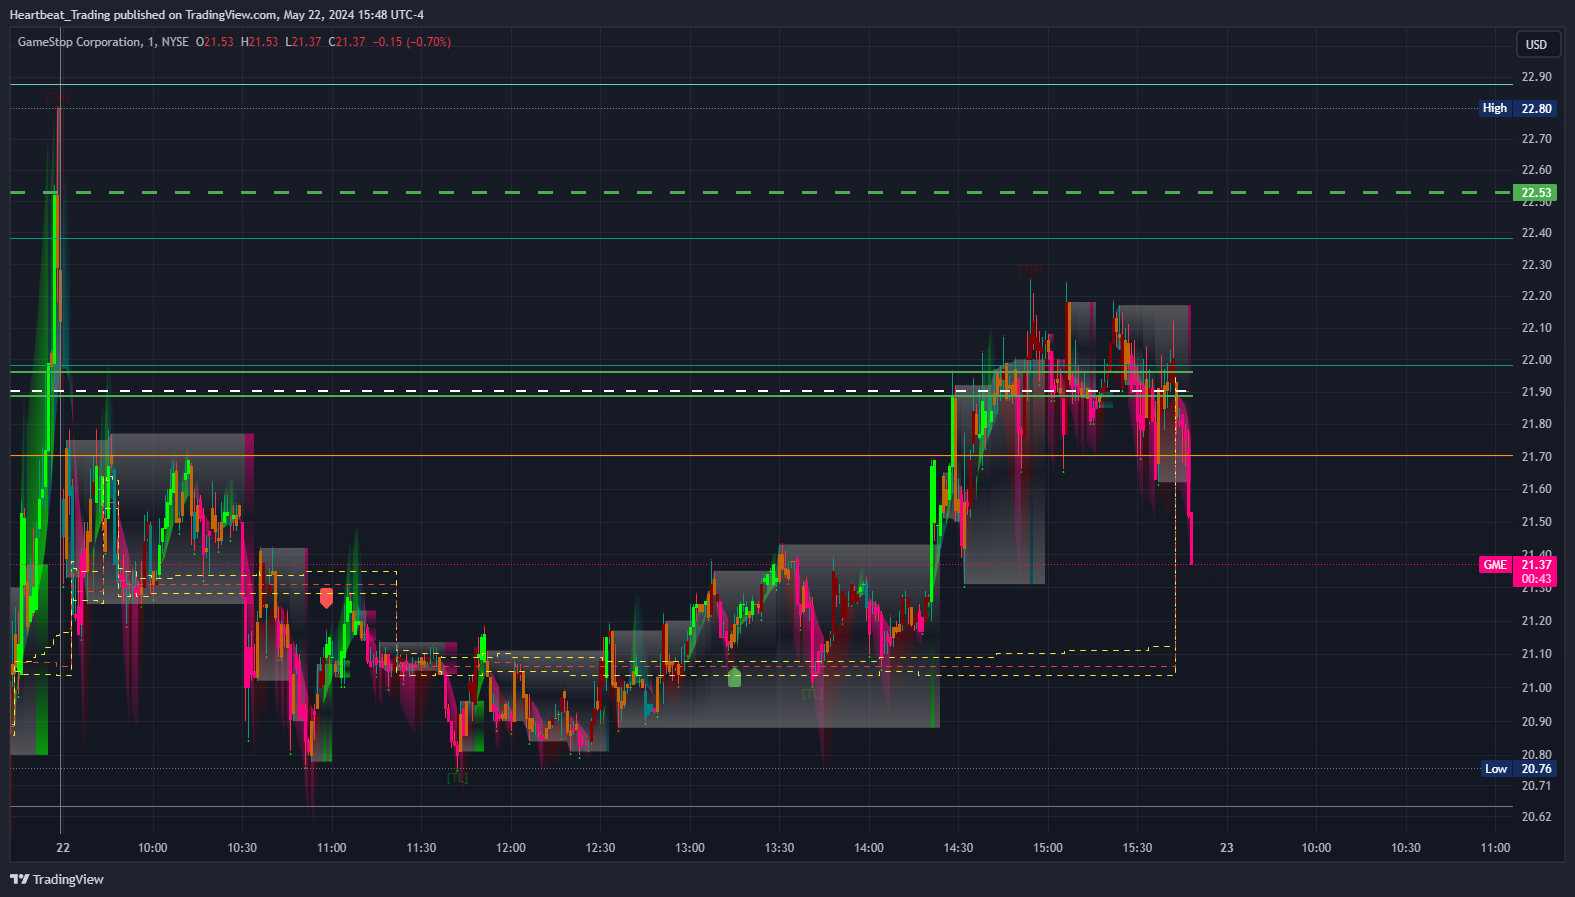Click the 14:30 time axis label
Viewport: 1575px width, 897px height.
click(958, 848)
